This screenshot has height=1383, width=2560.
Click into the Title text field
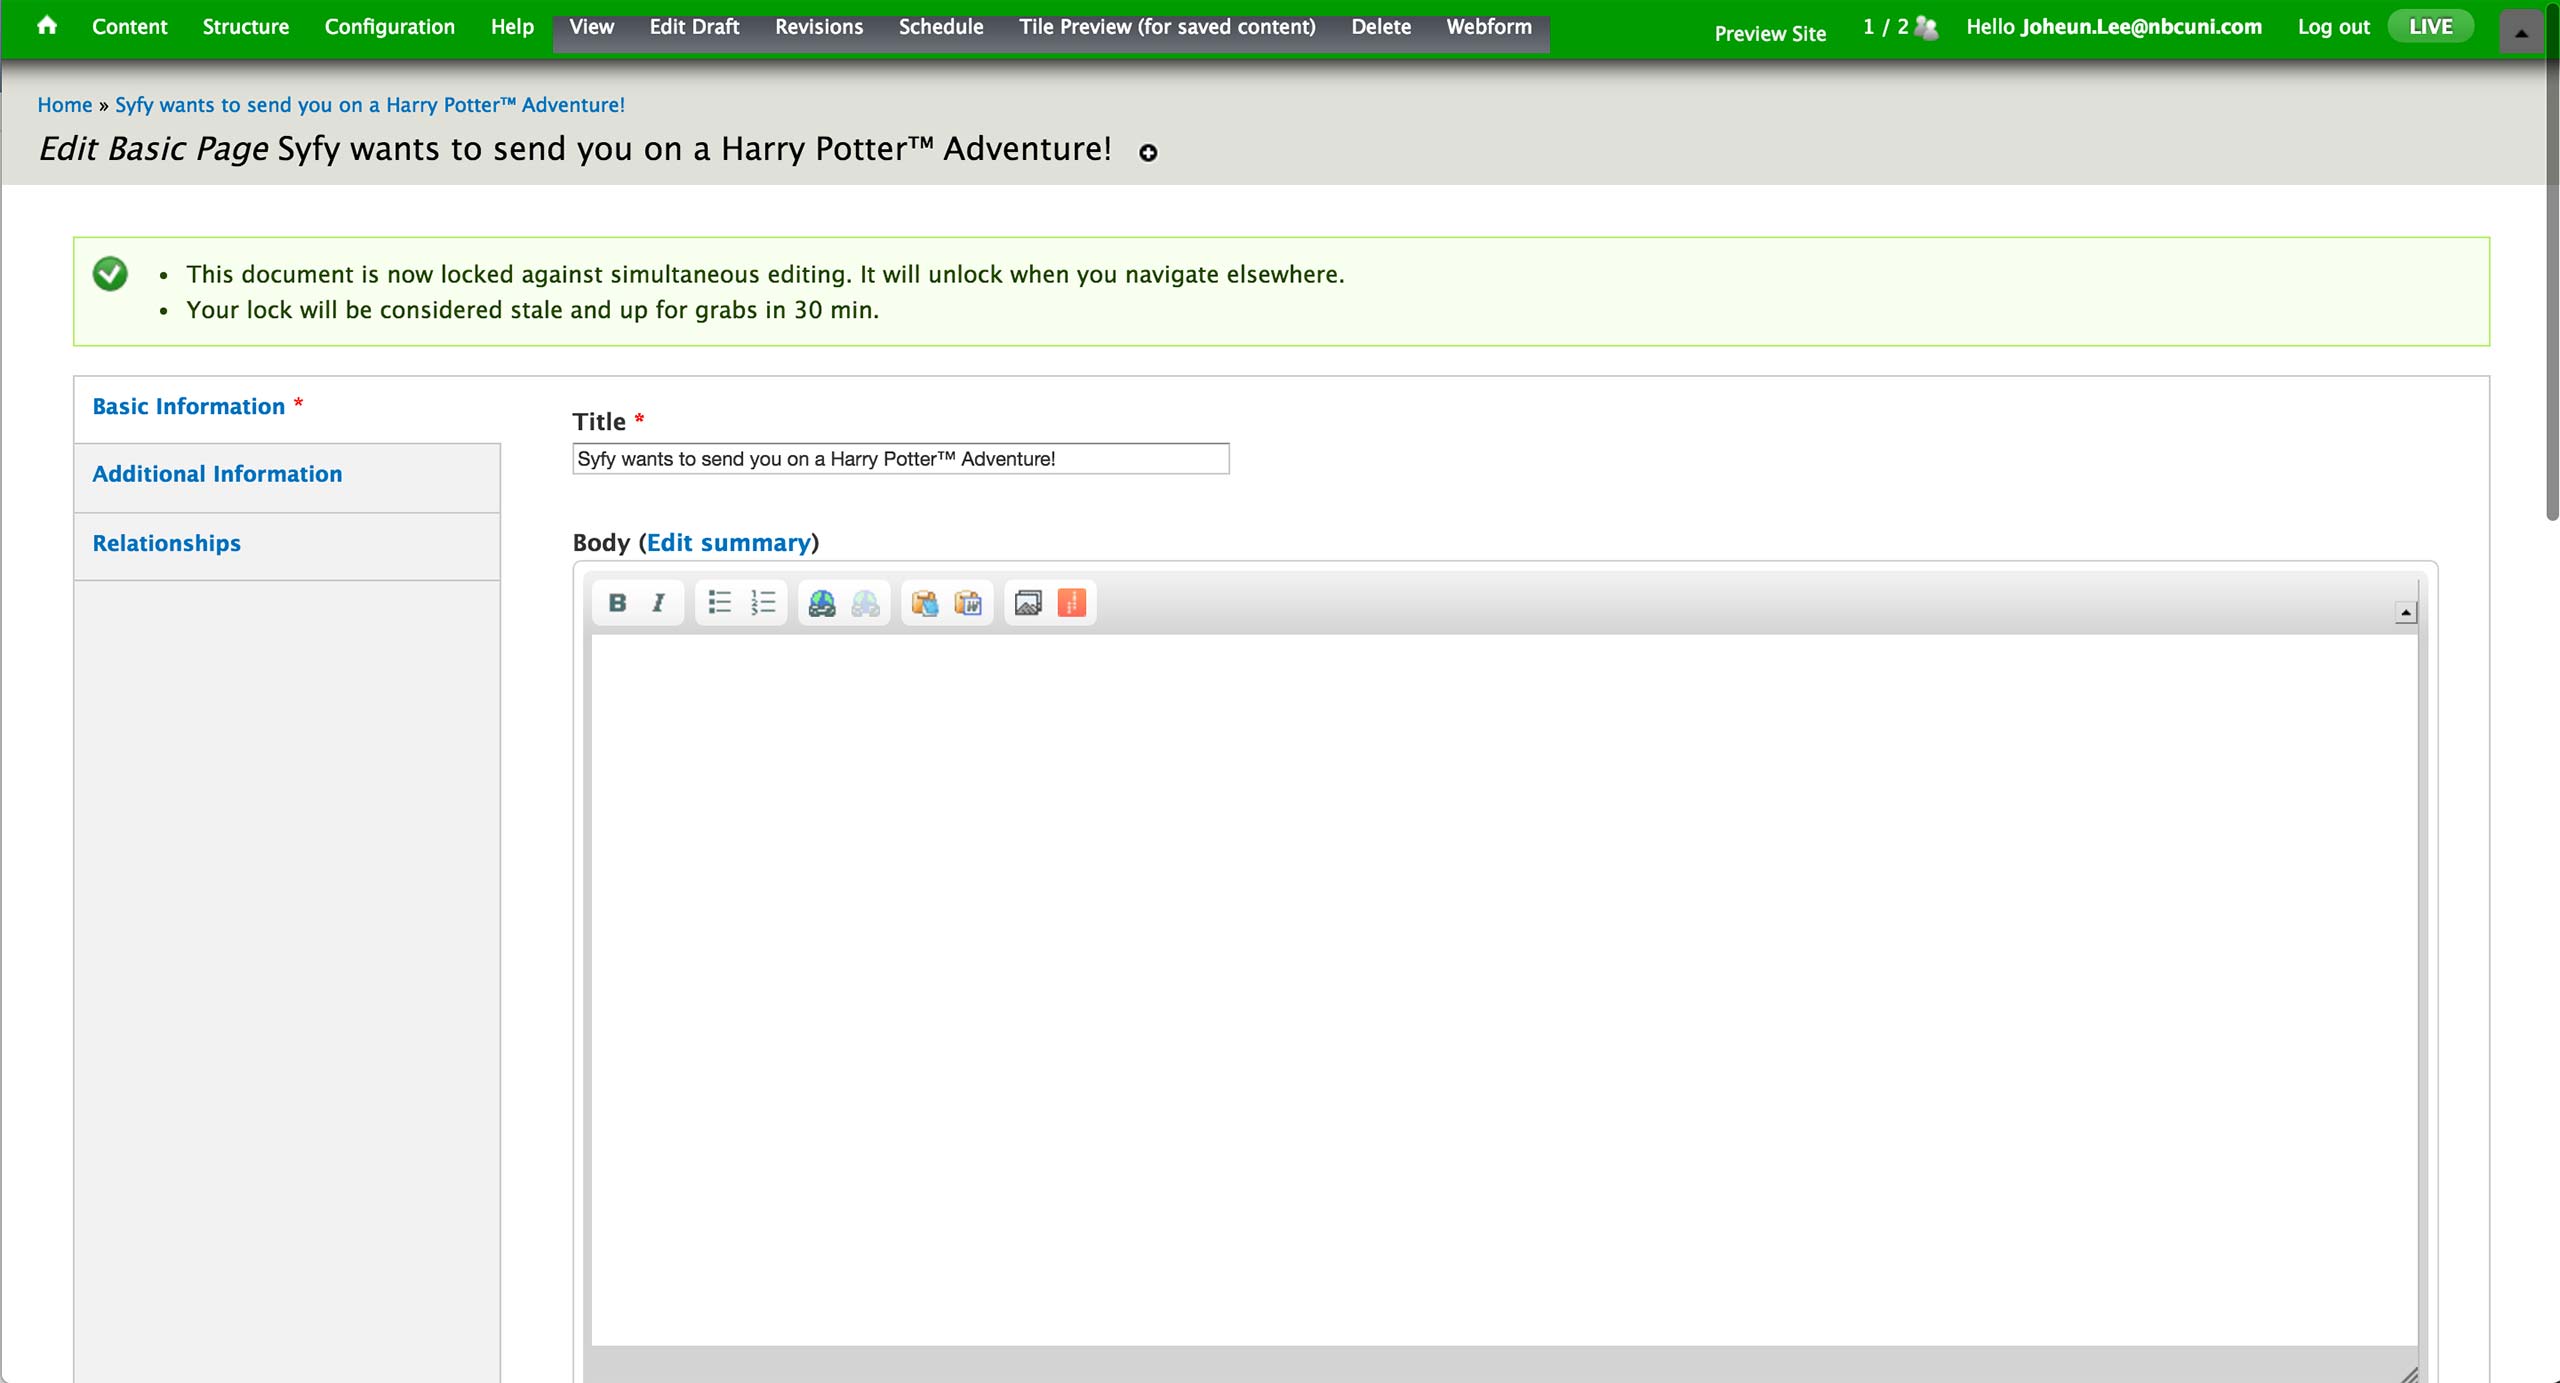click(x=900, y=459)
